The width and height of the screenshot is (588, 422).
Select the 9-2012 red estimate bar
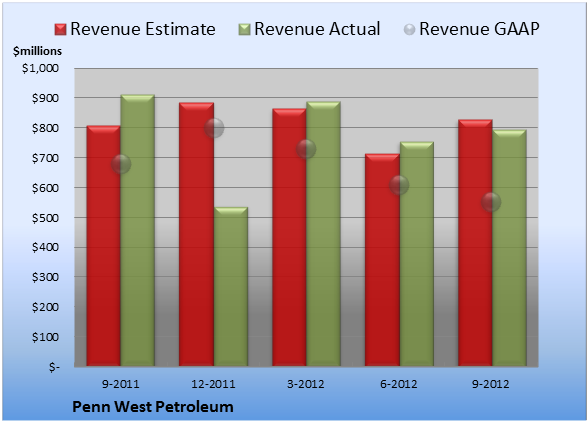475,243
